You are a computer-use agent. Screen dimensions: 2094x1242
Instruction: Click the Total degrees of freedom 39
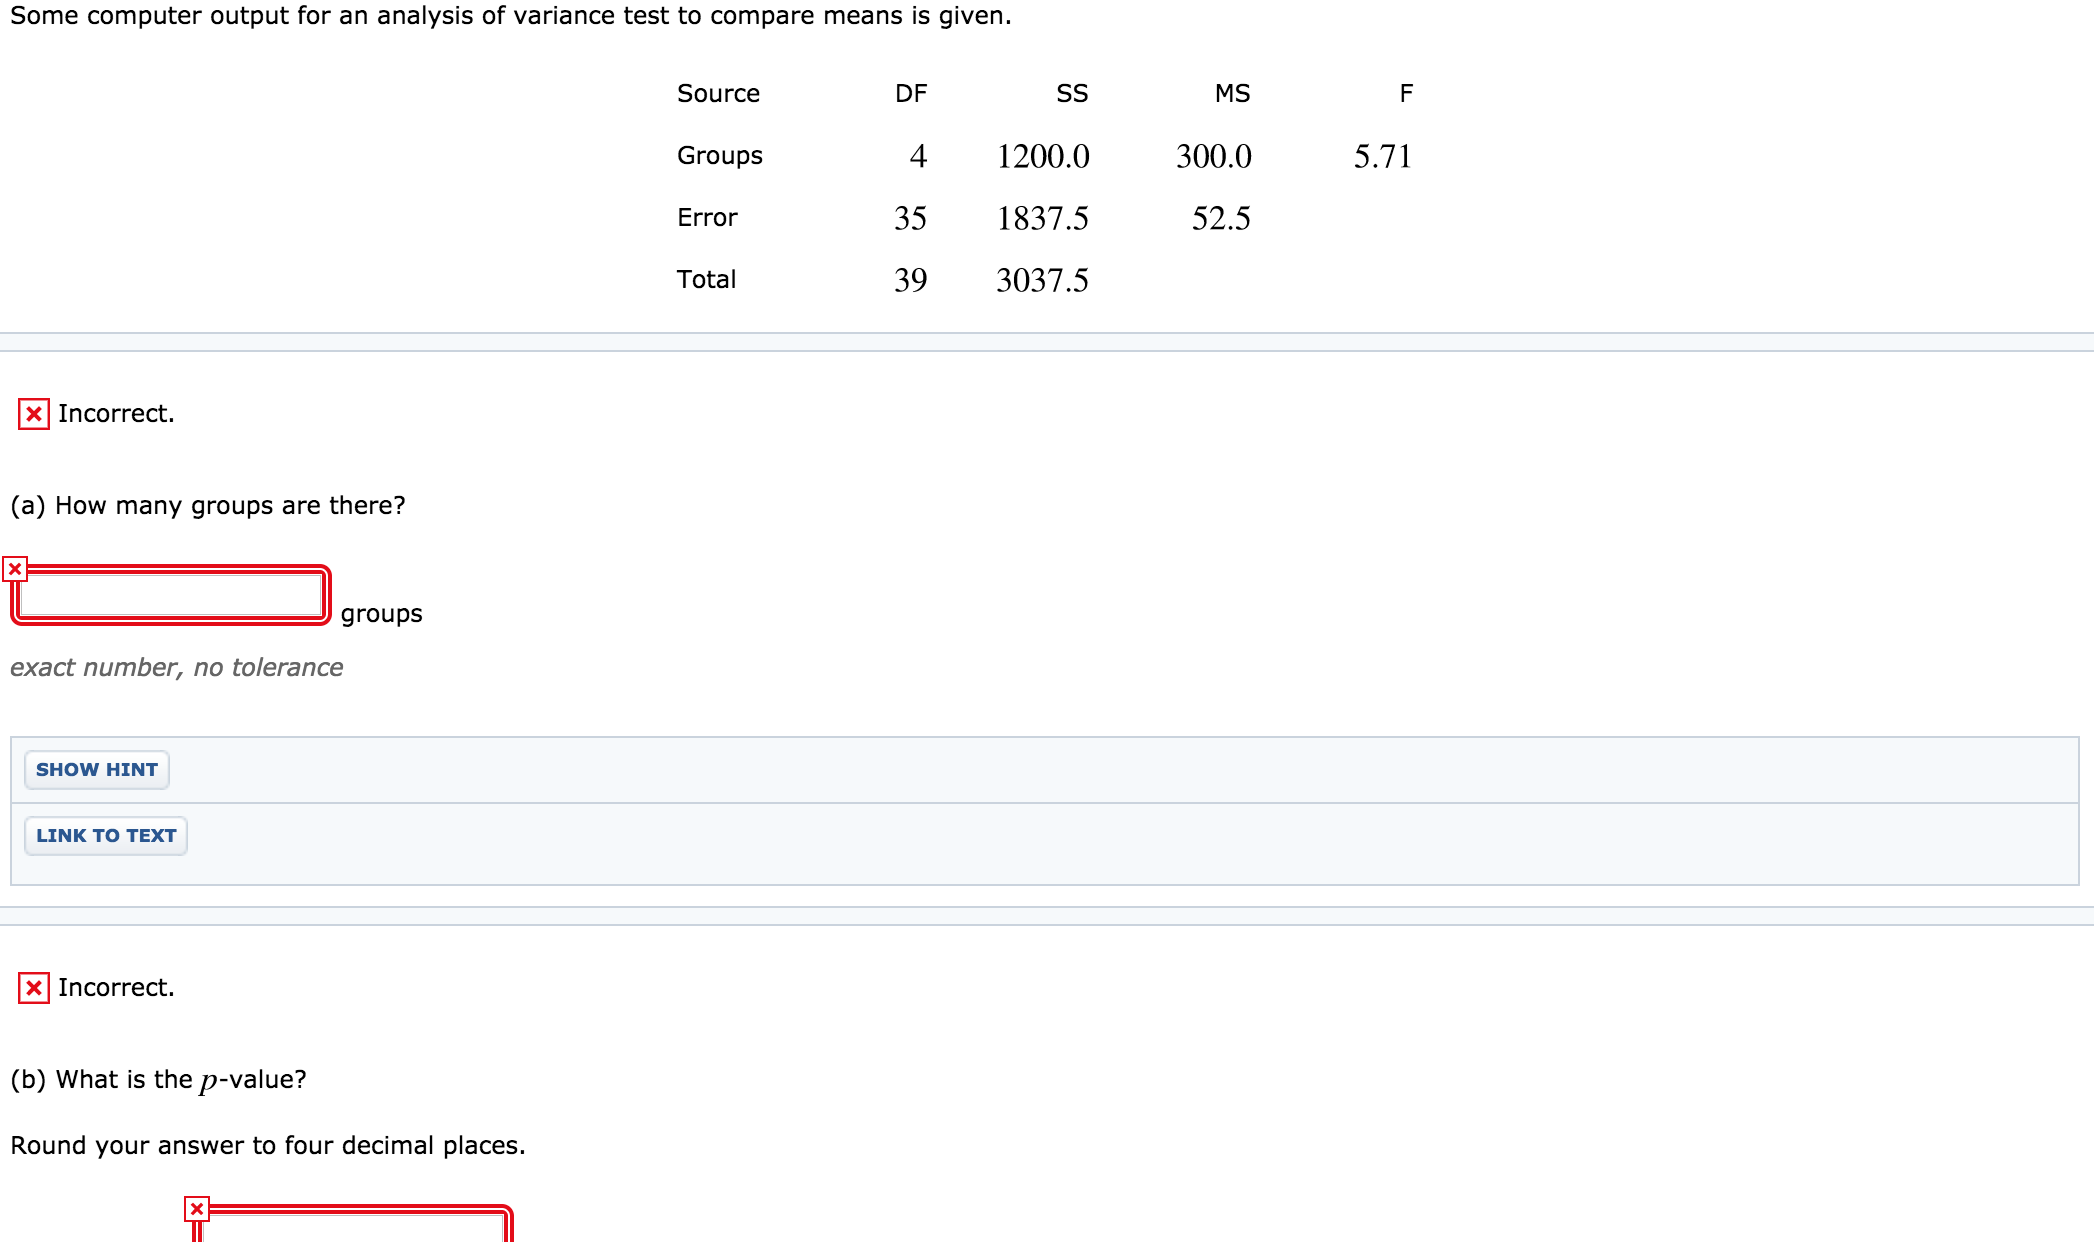click(910, 280)
